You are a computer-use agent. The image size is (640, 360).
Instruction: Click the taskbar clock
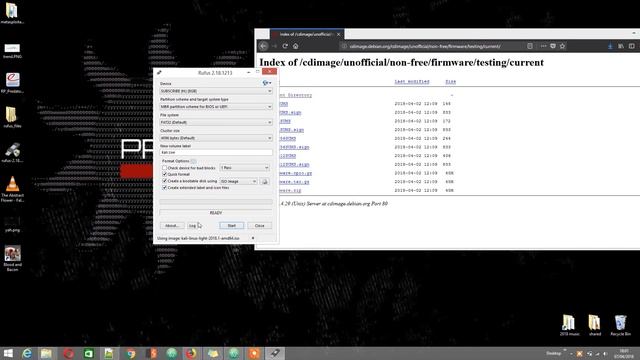pos(624,354)
